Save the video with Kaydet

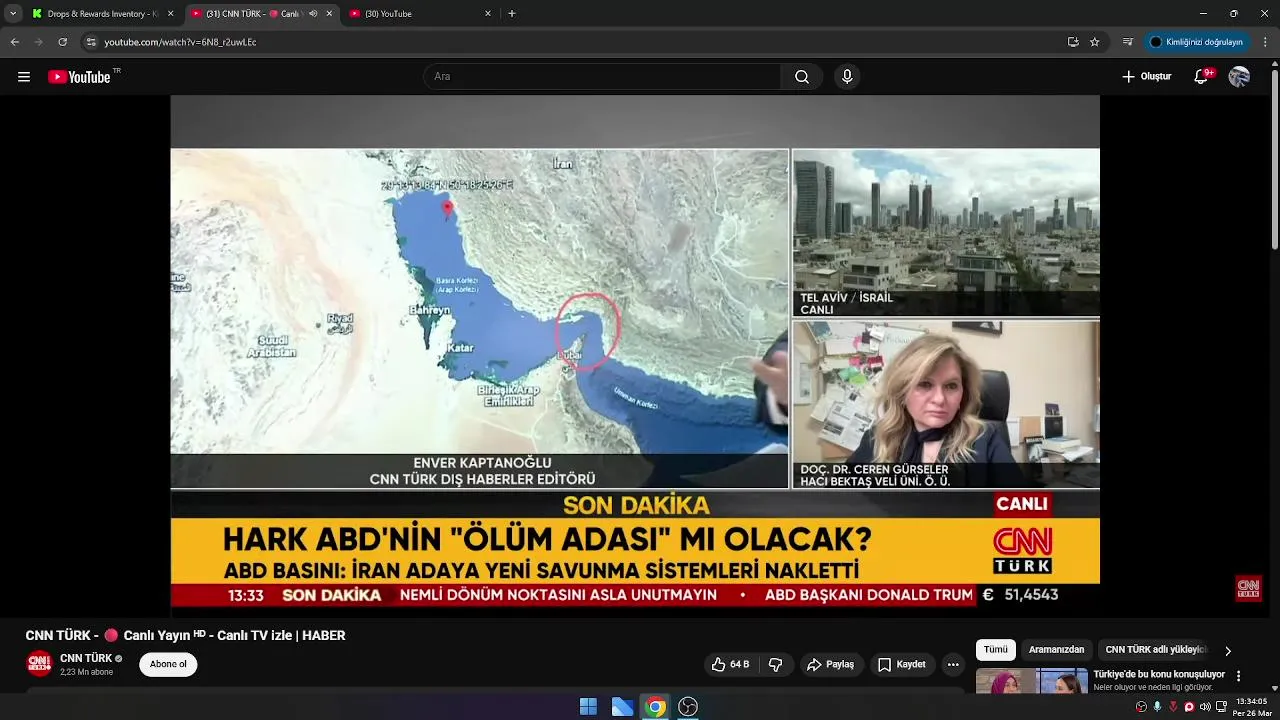[x=902, y=665]
